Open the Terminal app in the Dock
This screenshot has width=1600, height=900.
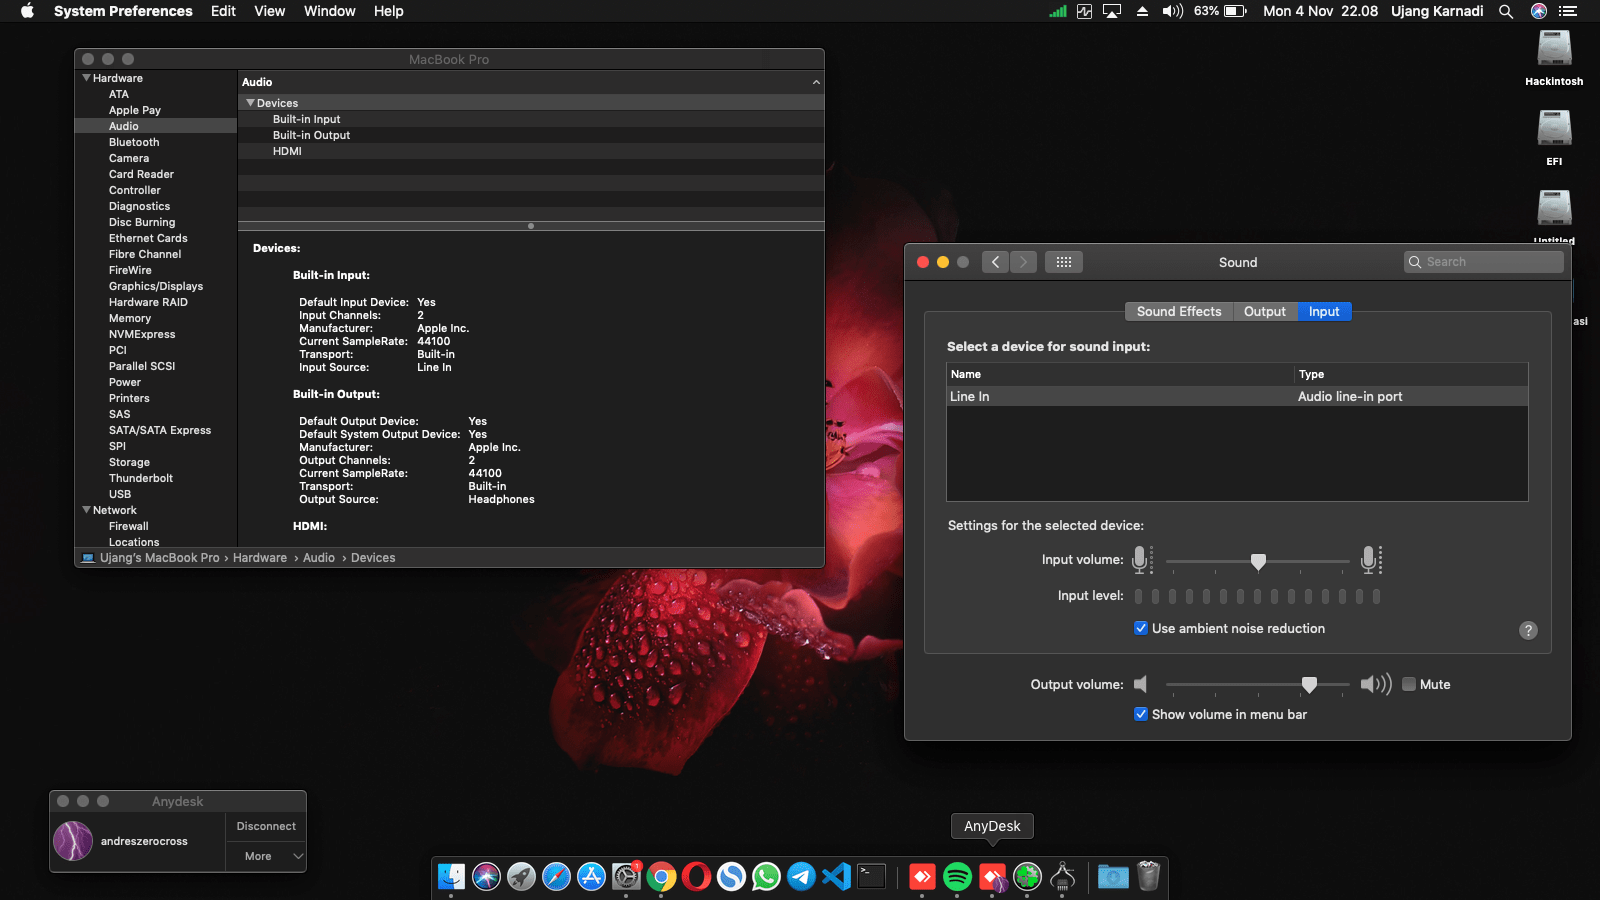[x=871, y=877]
